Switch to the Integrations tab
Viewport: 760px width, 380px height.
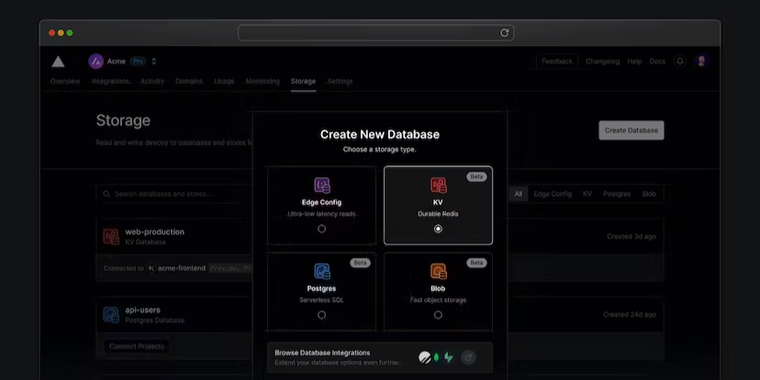[x=111, y=81]
